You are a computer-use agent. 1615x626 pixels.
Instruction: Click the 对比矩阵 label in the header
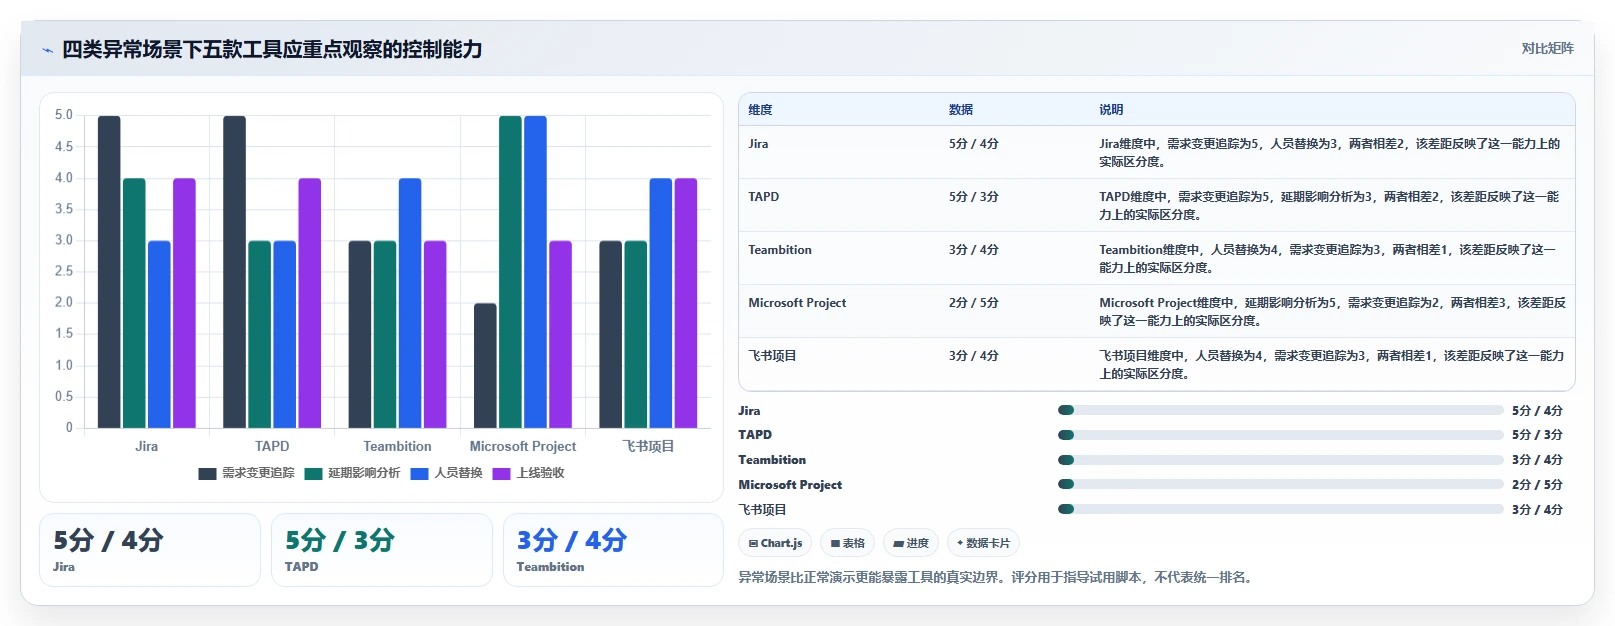click(1547, 48)
